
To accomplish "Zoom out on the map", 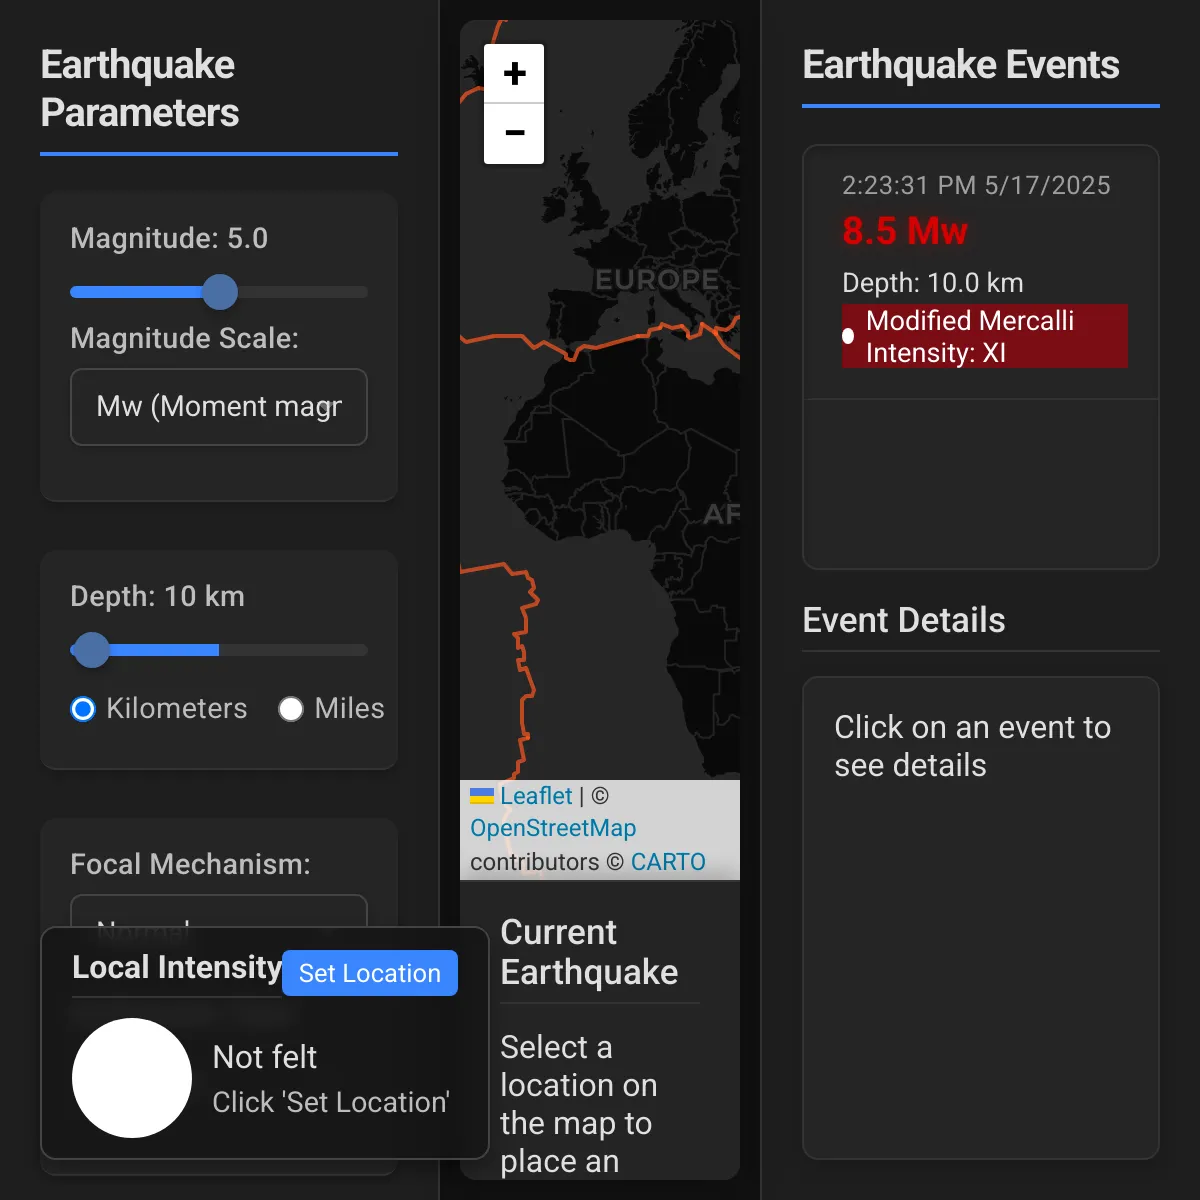I will [x=514, y=133].
